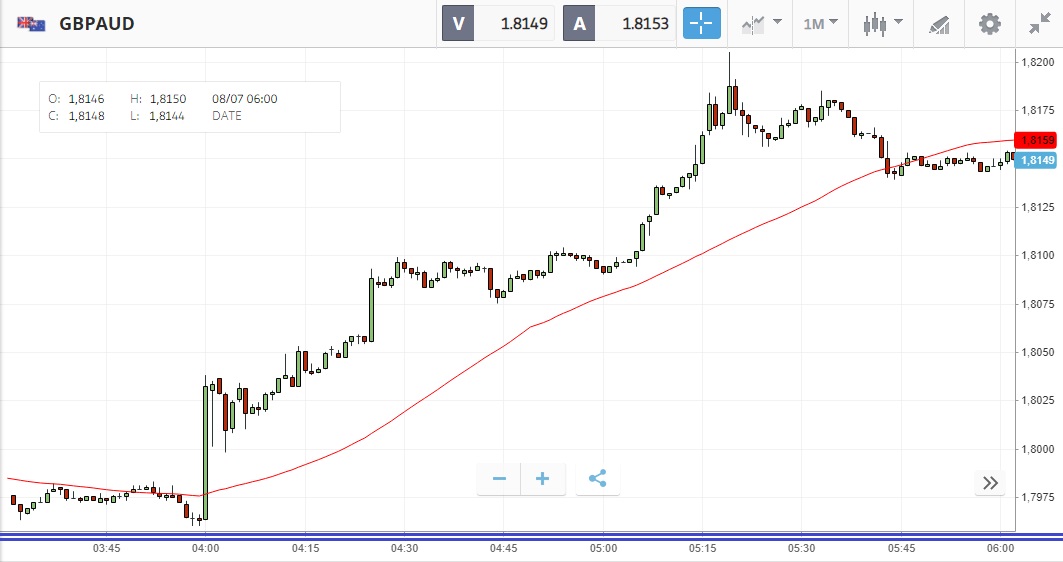Screen dimensions: 1063x562
Task: Zoom in with the plus button
Action: click(543, 479)
